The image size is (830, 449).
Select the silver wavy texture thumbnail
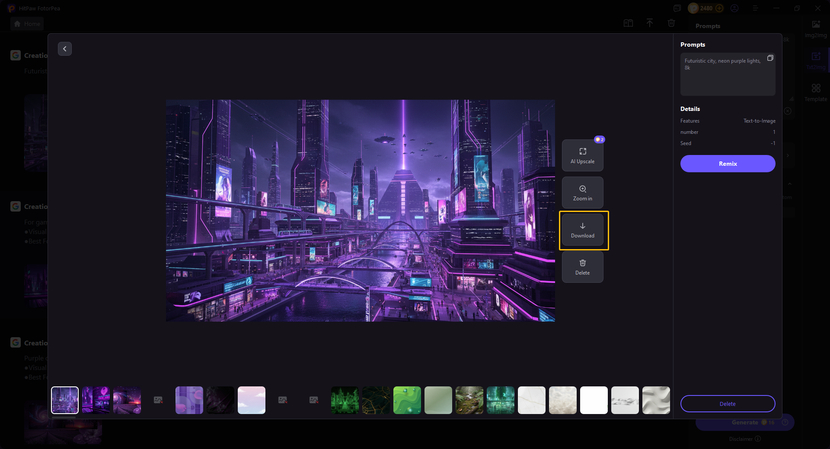(656, 400)
